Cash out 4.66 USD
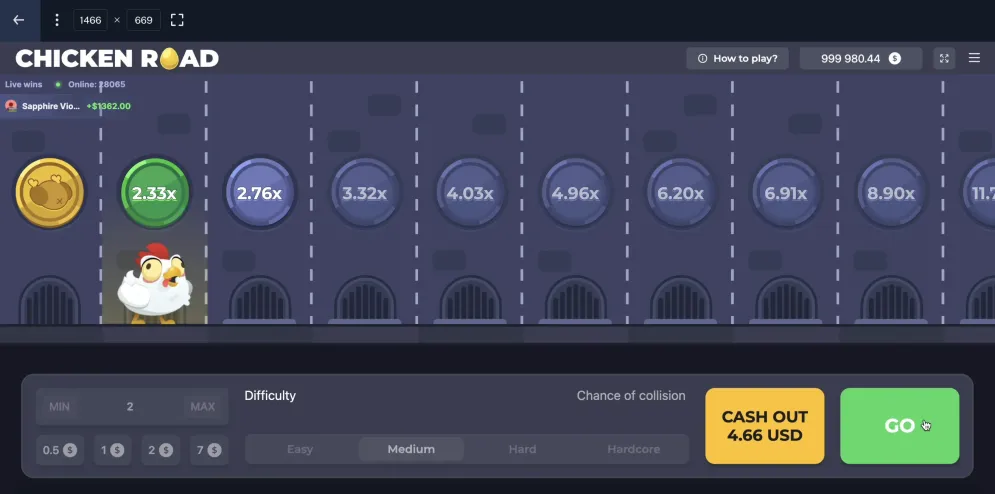This screenshot has width=995, height=494. pos(765,426)
